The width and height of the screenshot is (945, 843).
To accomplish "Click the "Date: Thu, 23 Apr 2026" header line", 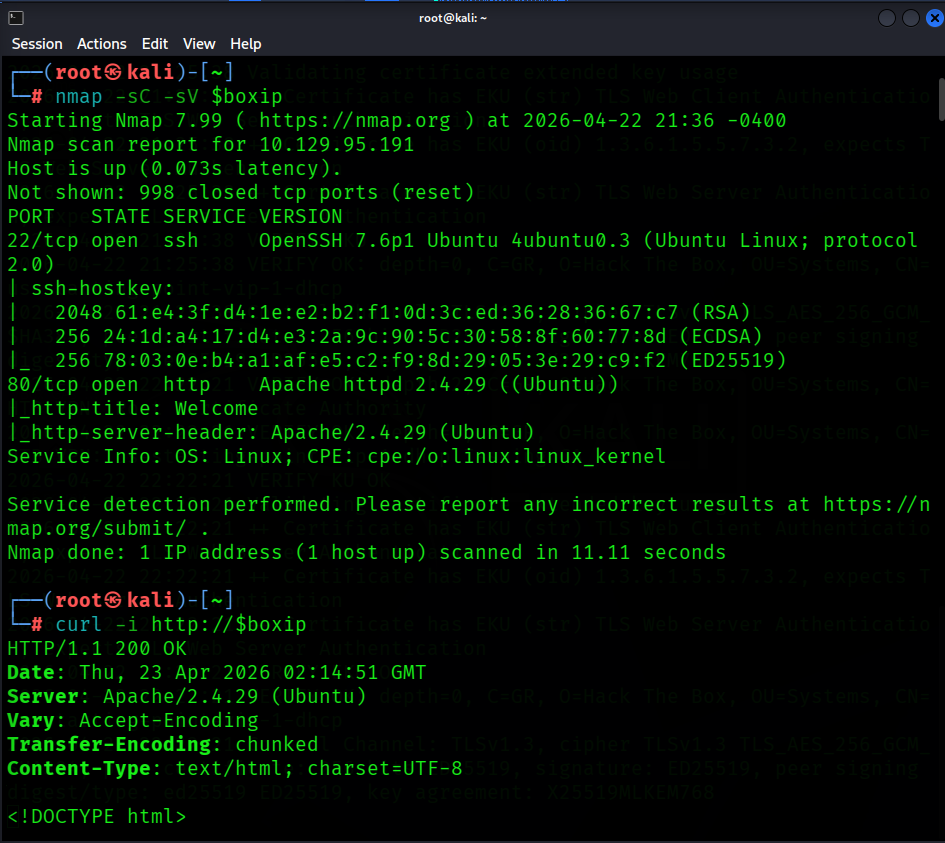I will click(x=216, y=672).
